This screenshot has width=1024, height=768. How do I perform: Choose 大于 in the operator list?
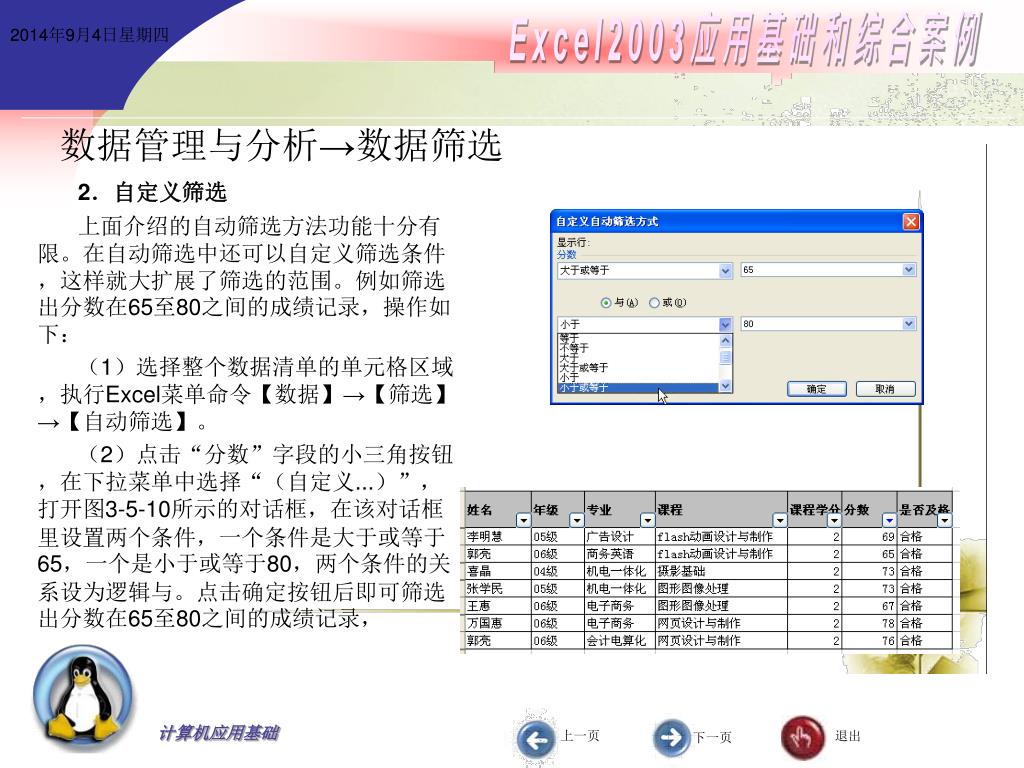point(637,358)
